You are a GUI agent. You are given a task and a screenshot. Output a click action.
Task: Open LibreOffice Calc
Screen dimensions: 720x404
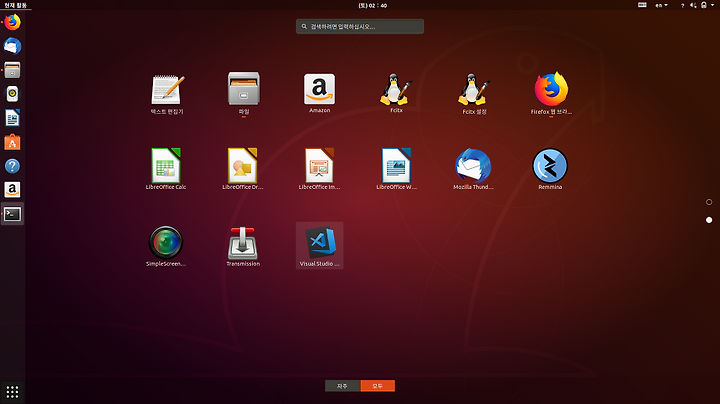click(x=166, y=169)
